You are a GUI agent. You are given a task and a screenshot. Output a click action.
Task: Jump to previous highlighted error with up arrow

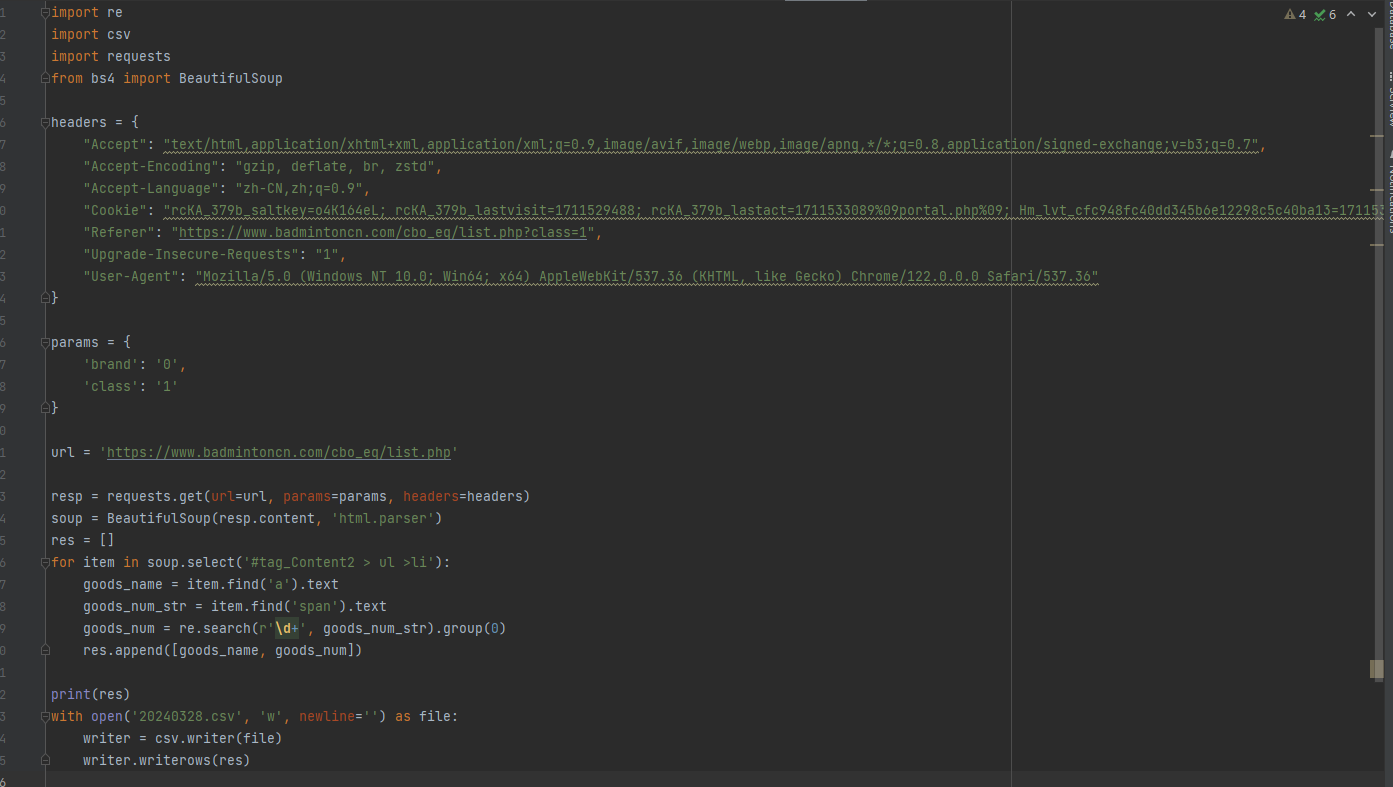(x=1351, y=14)
